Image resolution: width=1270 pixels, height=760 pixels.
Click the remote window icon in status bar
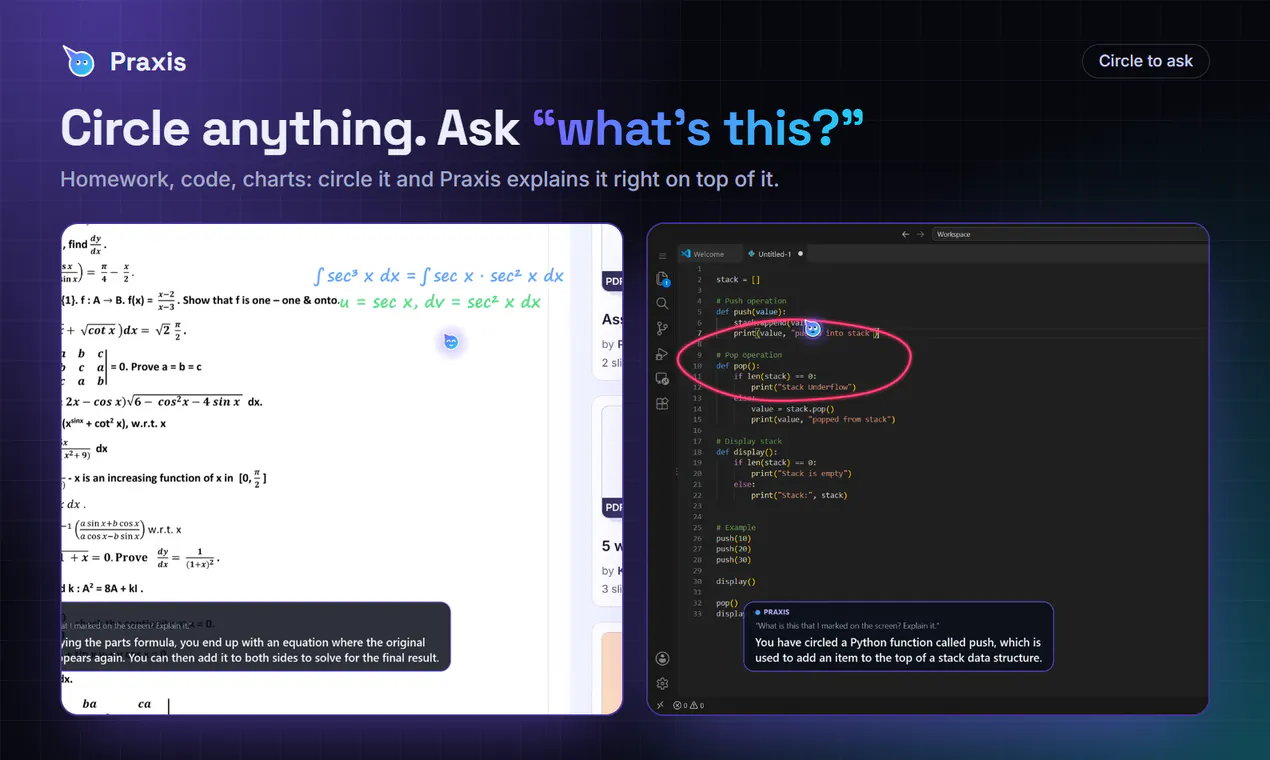tap(660, 705)
